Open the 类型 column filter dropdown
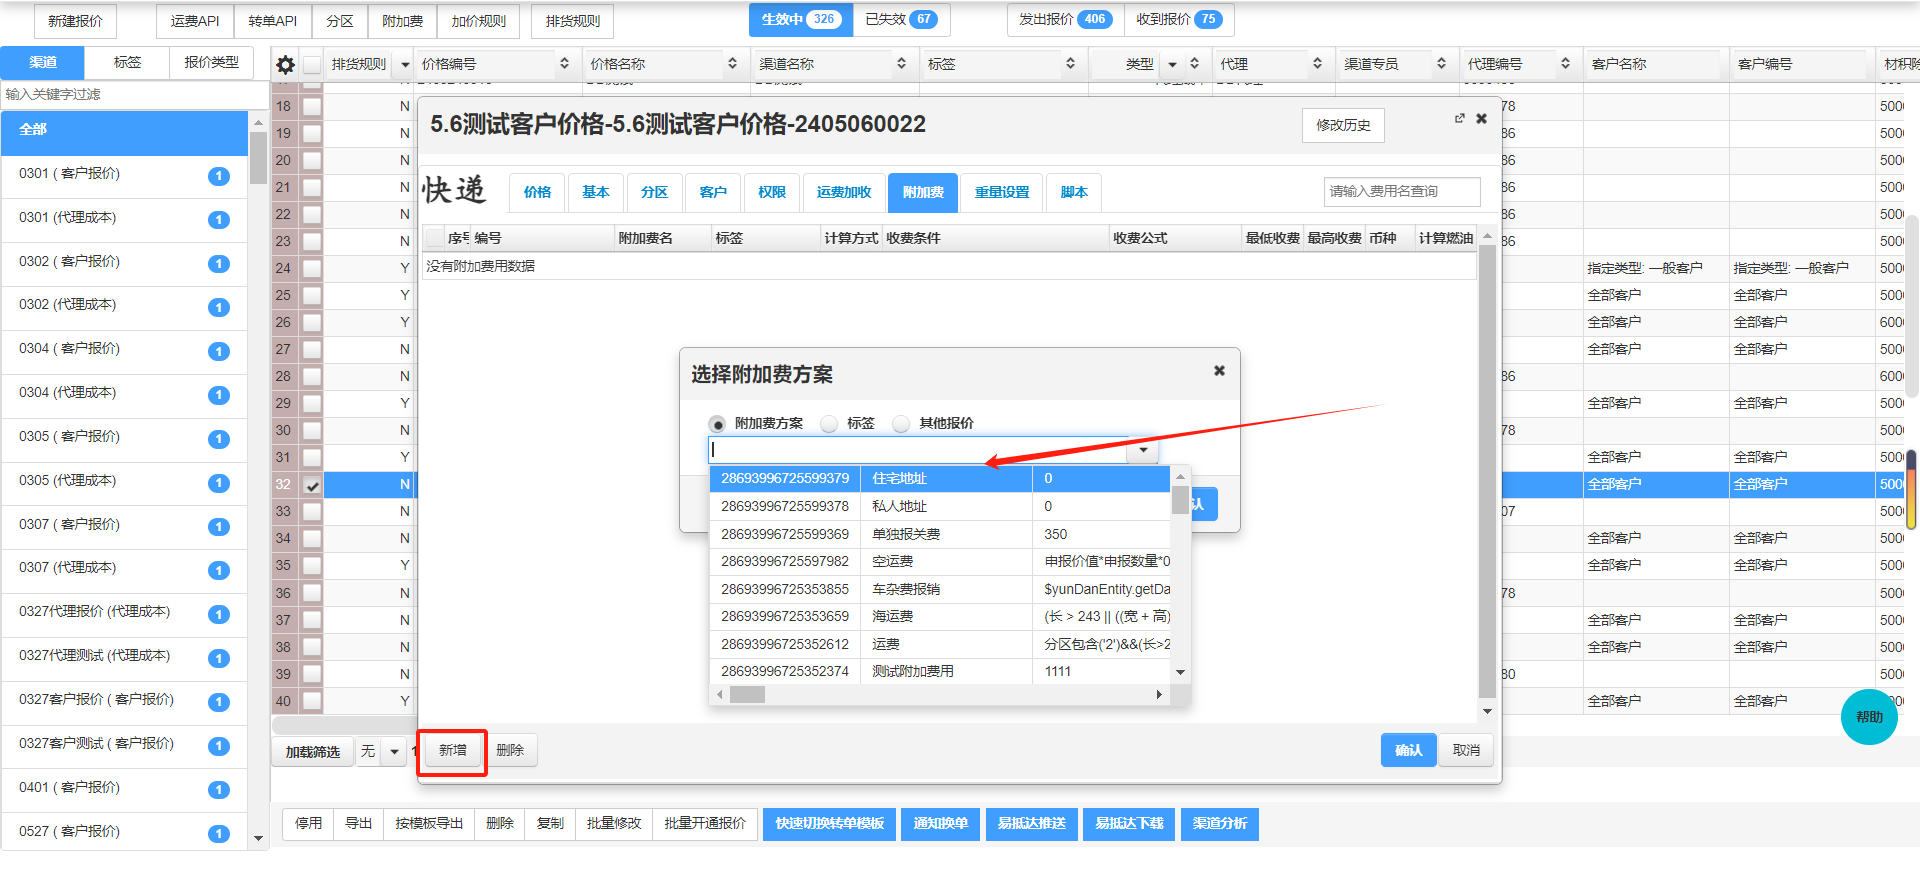This screenshot has width=1920, height=880. click(x=1172, y=65)
